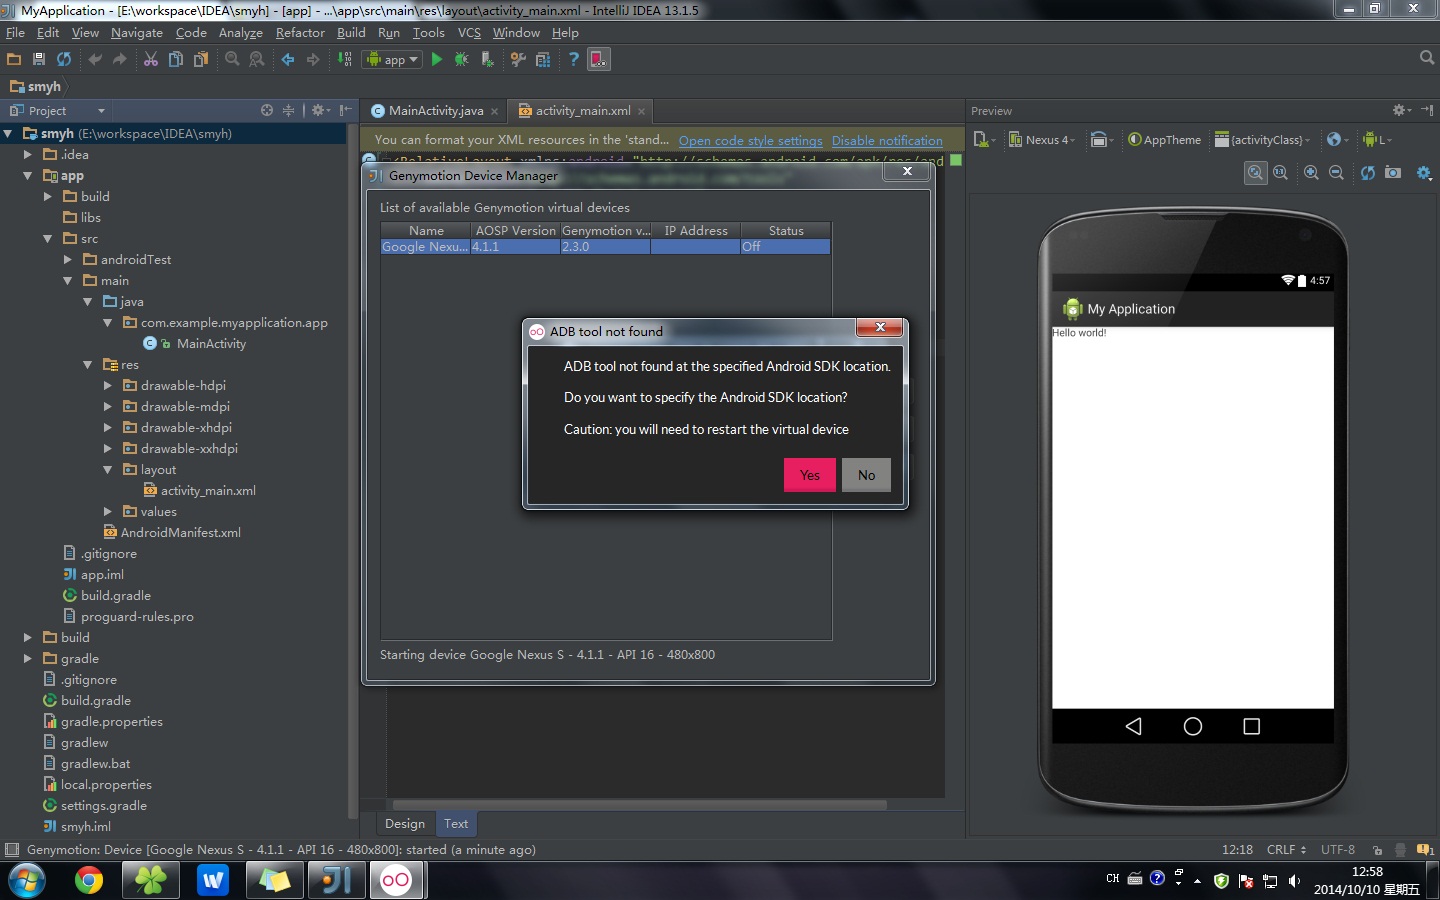Open the Nexus 4 device dropdown
The height and width of the screenshot is (900, 1440).
click(x=1042, y=139)
